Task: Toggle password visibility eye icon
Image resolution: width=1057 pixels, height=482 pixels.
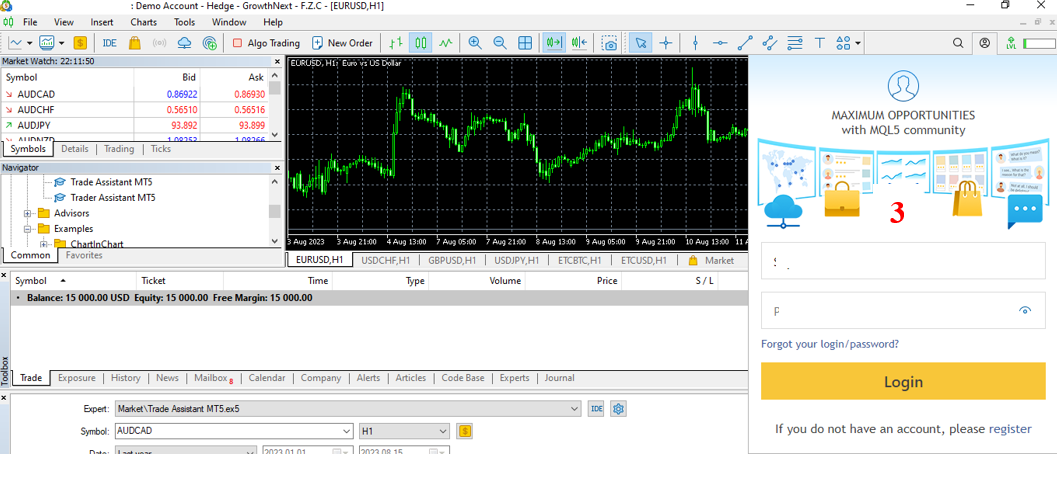Action: 1025,310
